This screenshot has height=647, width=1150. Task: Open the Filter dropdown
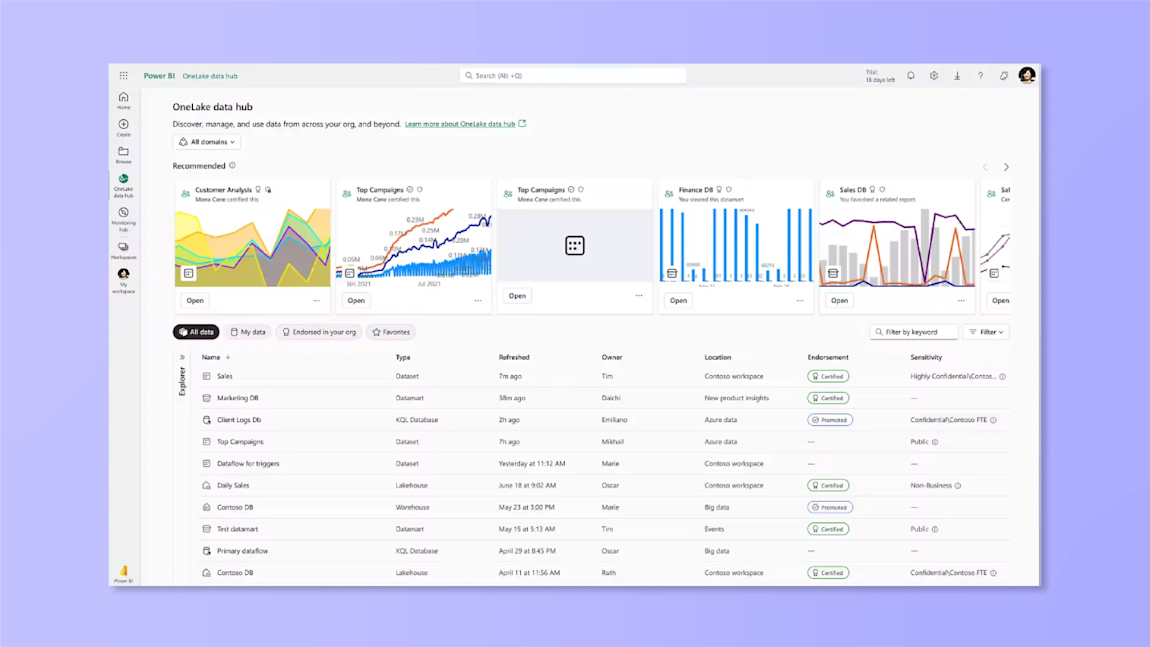[x=986, y=332]
